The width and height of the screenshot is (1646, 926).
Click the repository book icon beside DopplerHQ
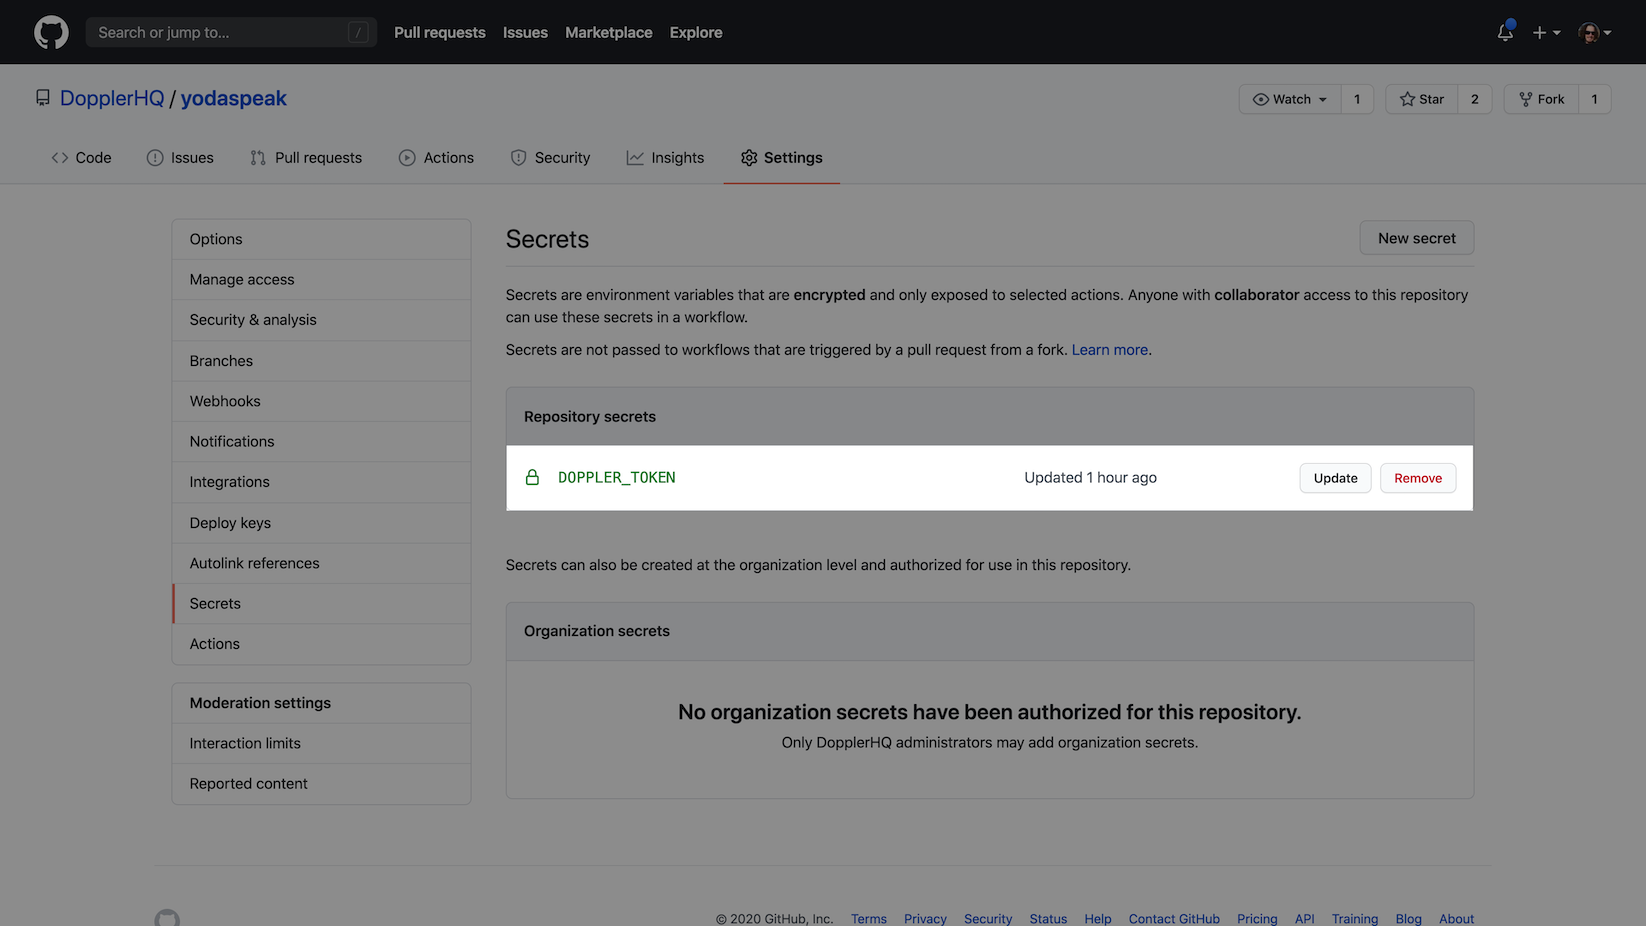[43, 98]
